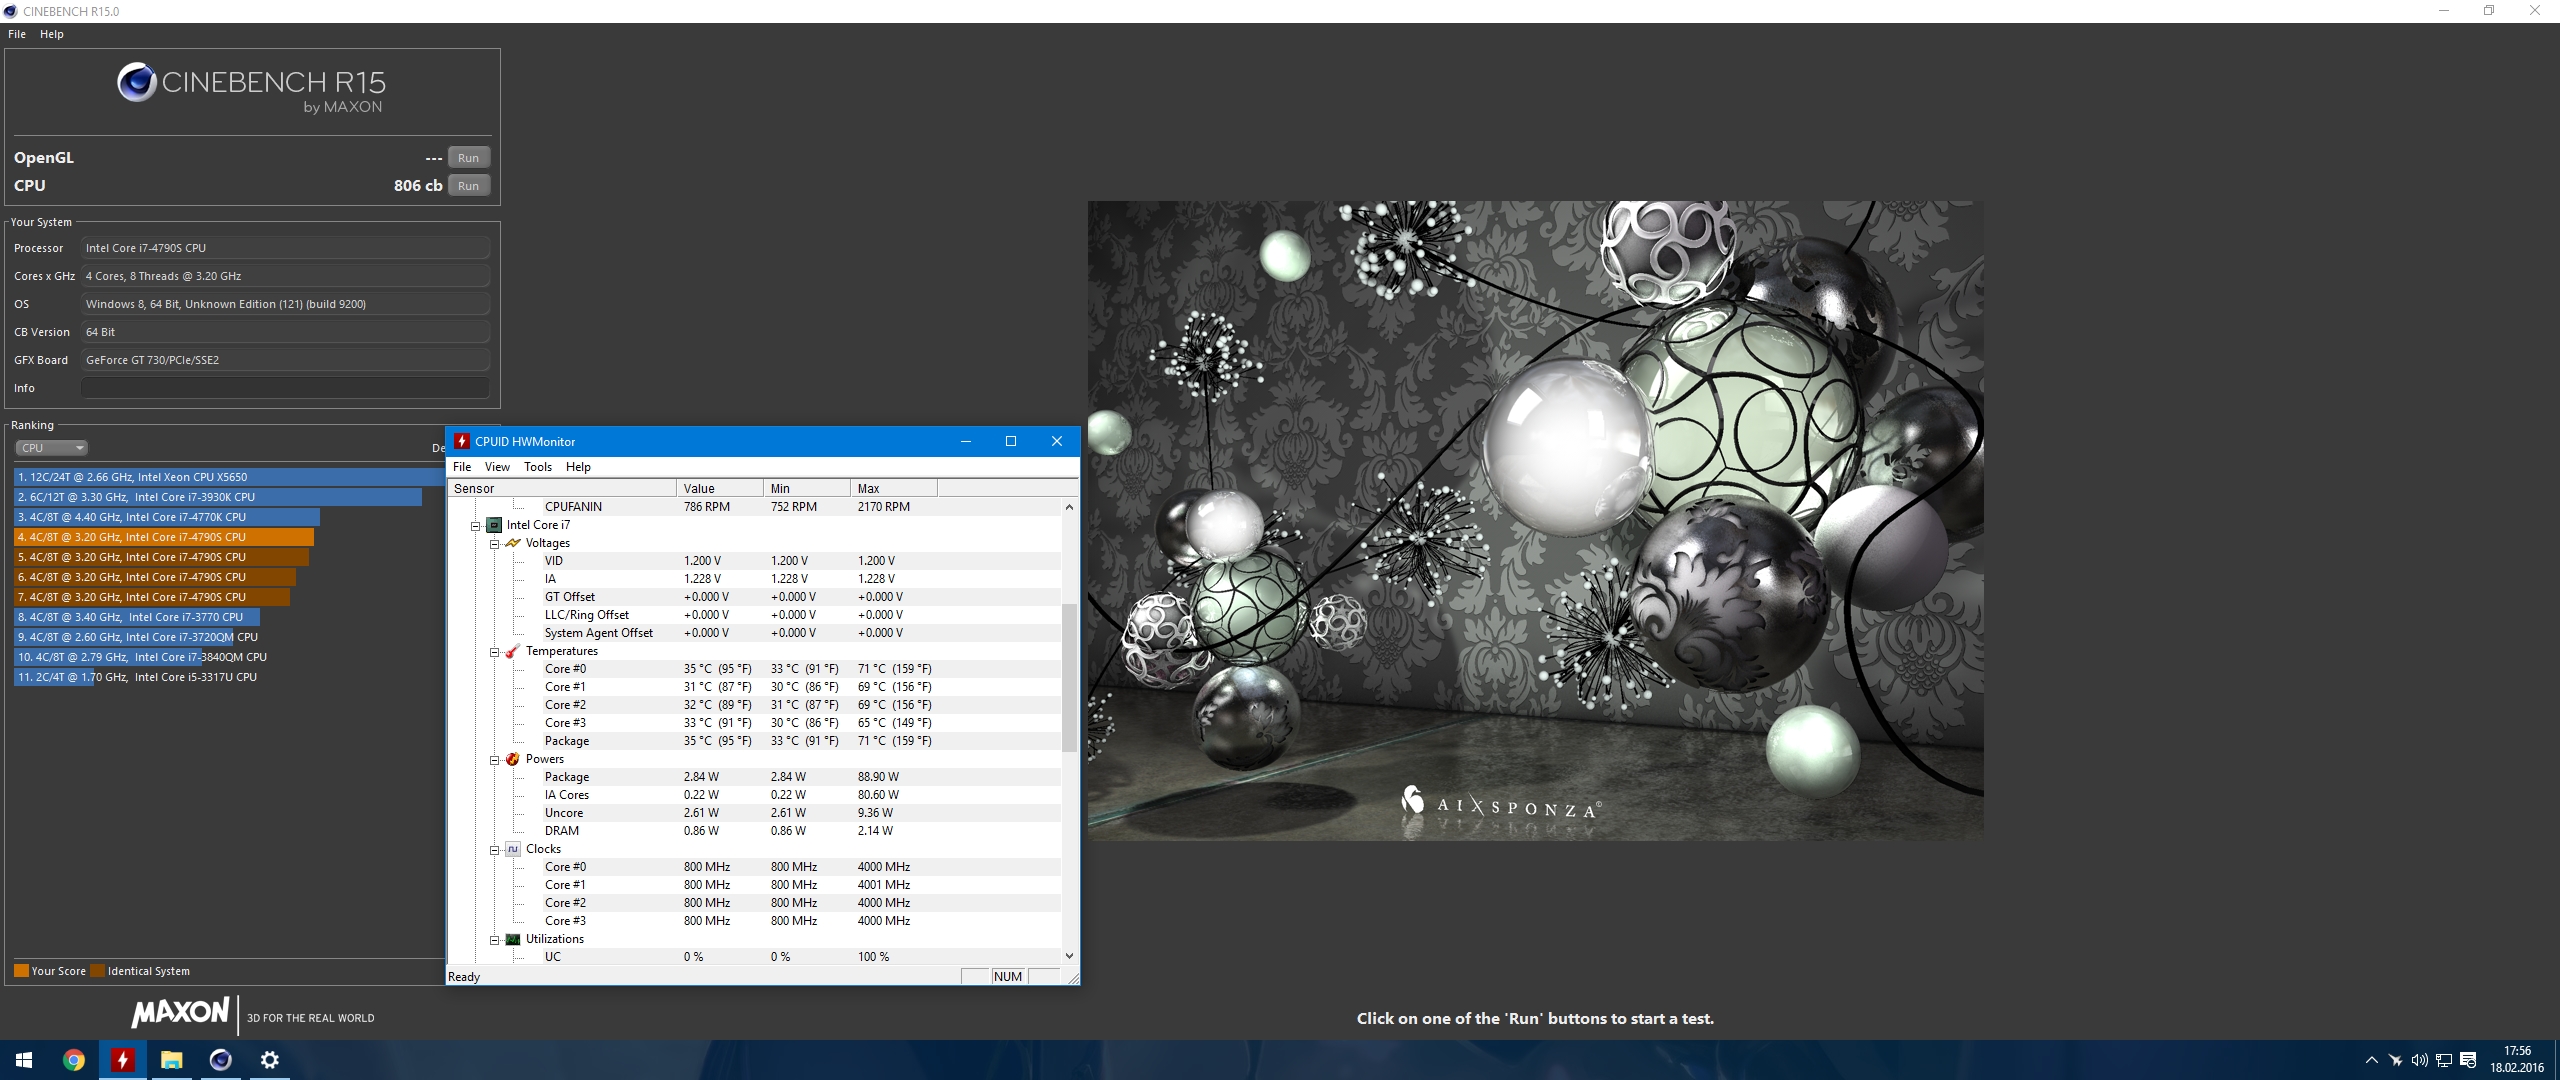The image size is (2560, 1080).
Task: Run the OpenGL benchmark
Action: [x=468, y=158]
